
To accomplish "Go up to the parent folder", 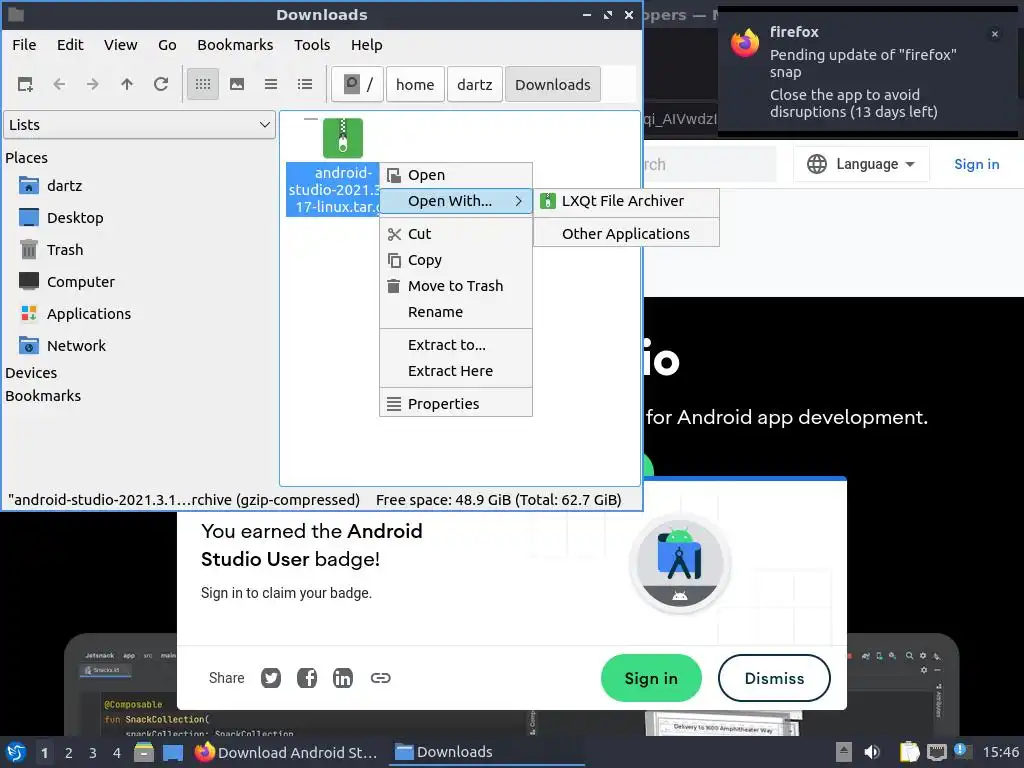I will tap(127, 84).
